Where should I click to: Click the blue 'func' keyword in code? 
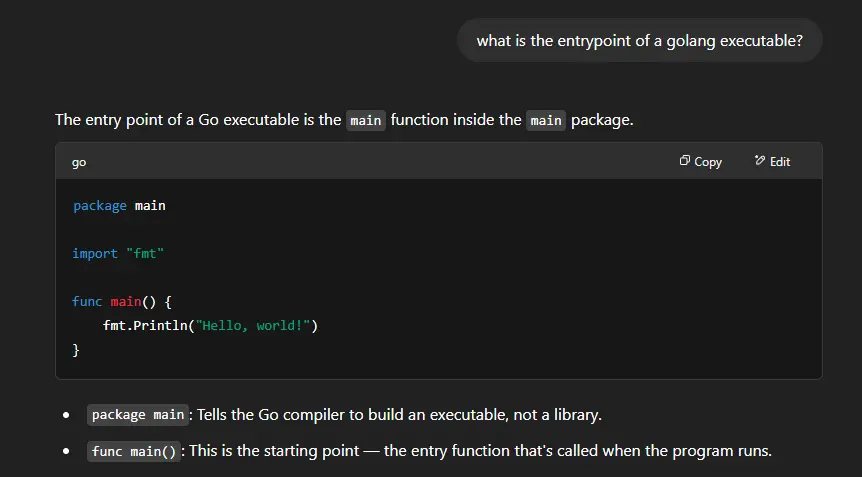87,302
